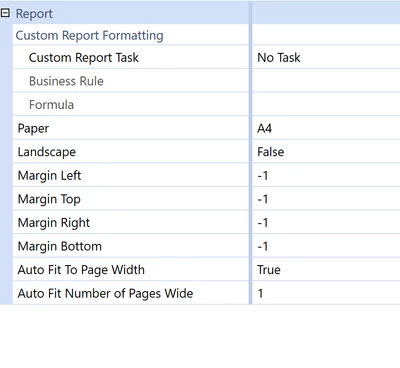
Task: Click the empty Formula value field
Action: 326,105
